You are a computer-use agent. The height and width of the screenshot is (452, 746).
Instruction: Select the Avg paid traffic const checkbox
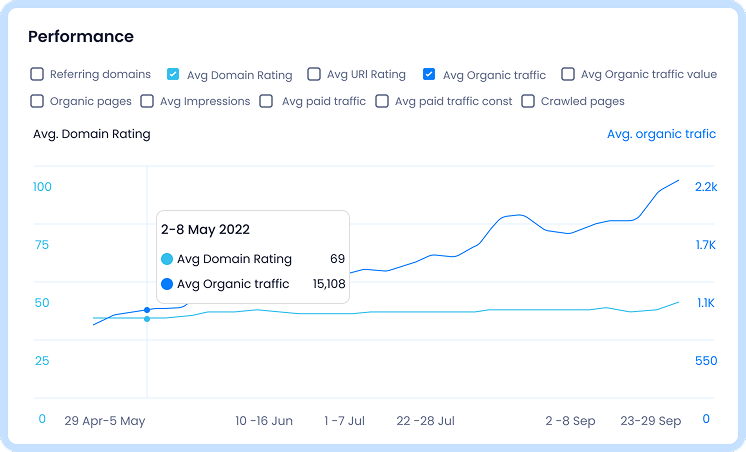tap(382, 101)
